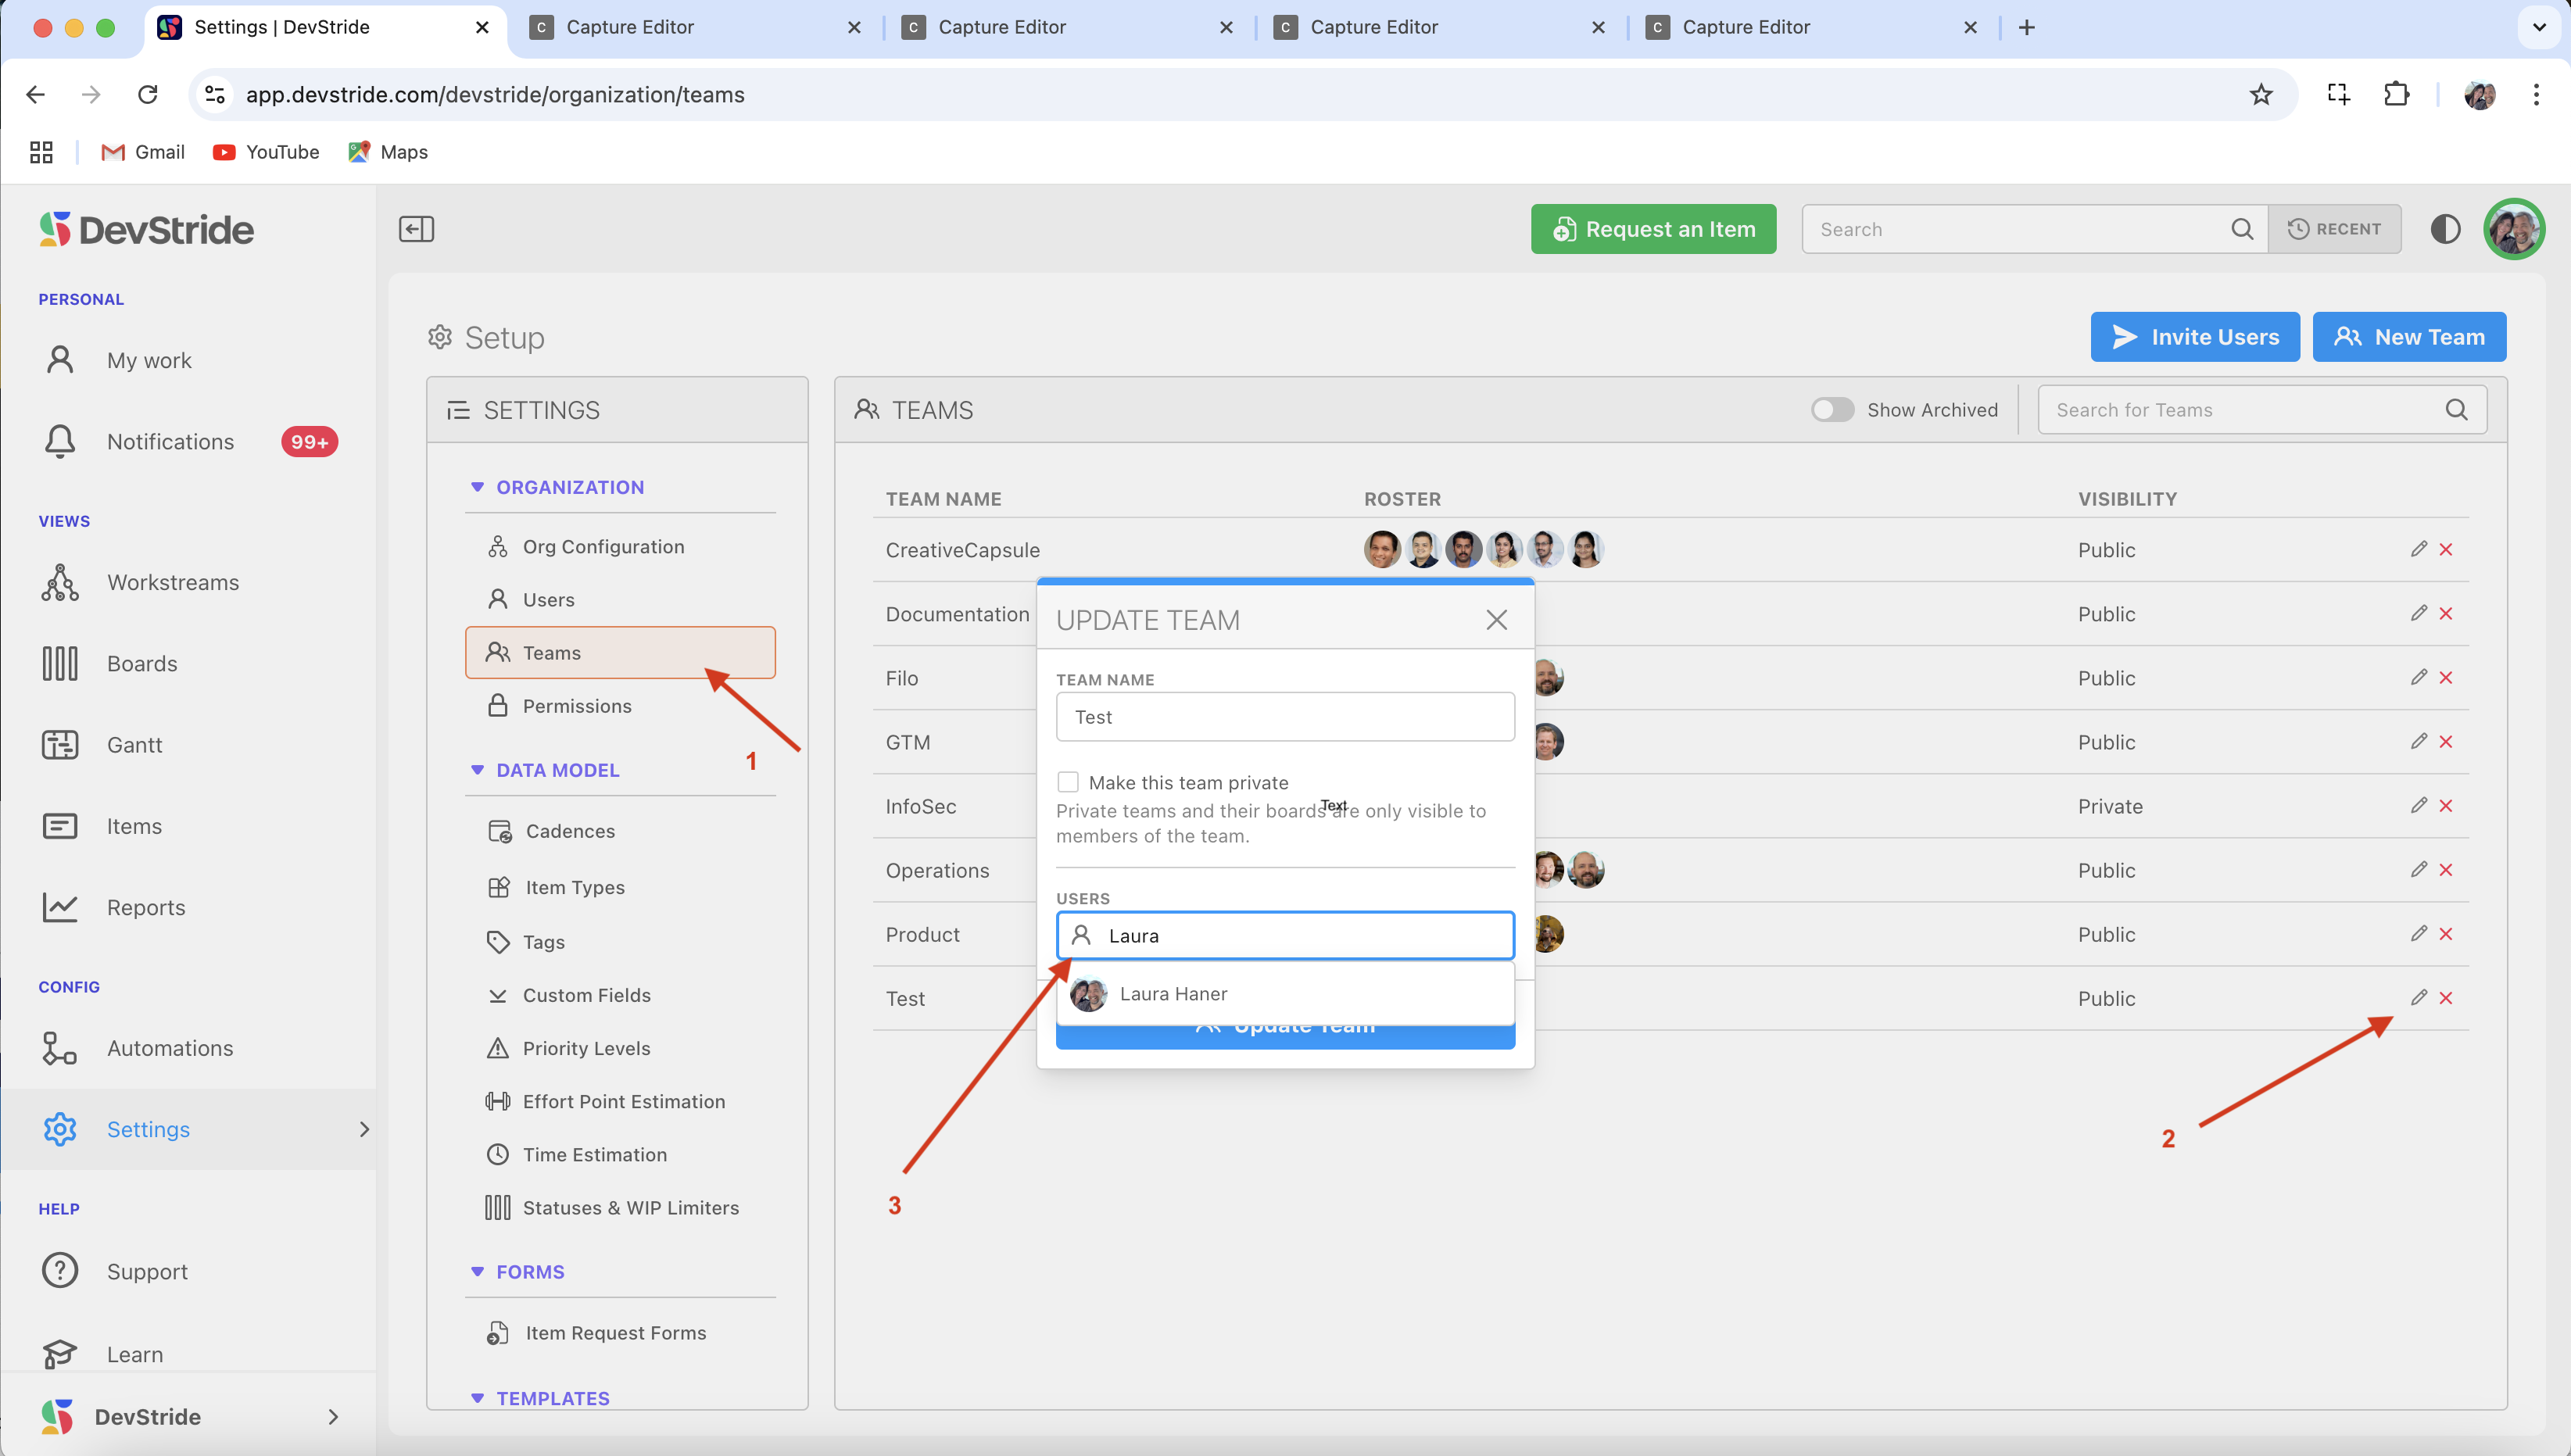Click New Team button
Screen dimensions: 2571x1456
(x=2409, y=337)
